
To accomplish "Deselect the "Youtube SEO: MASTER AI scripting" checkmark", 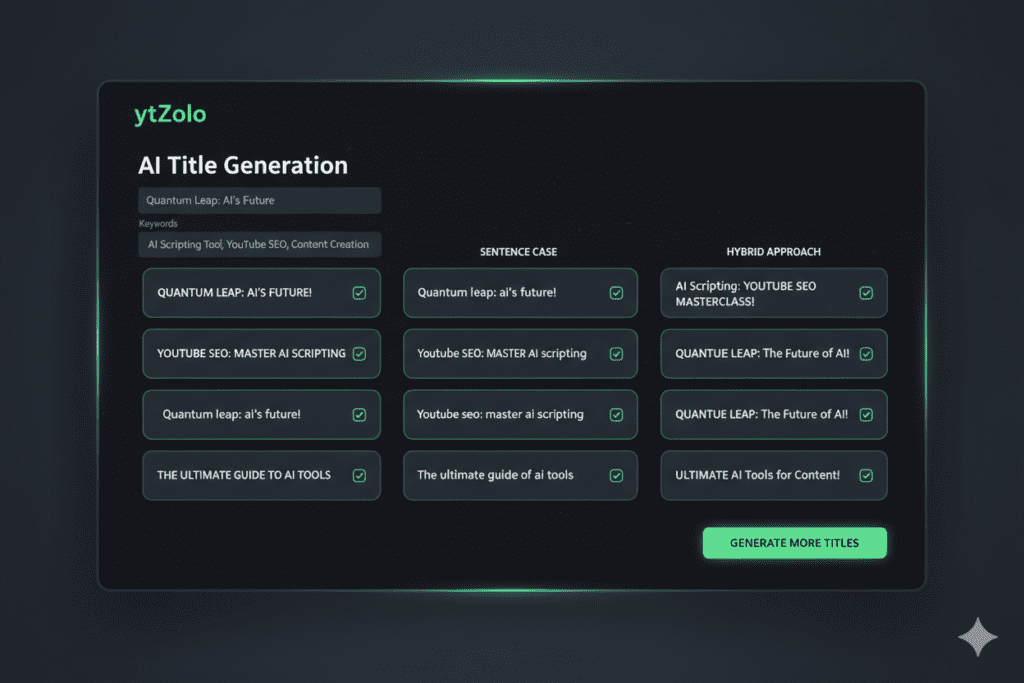I will point(616,354).
